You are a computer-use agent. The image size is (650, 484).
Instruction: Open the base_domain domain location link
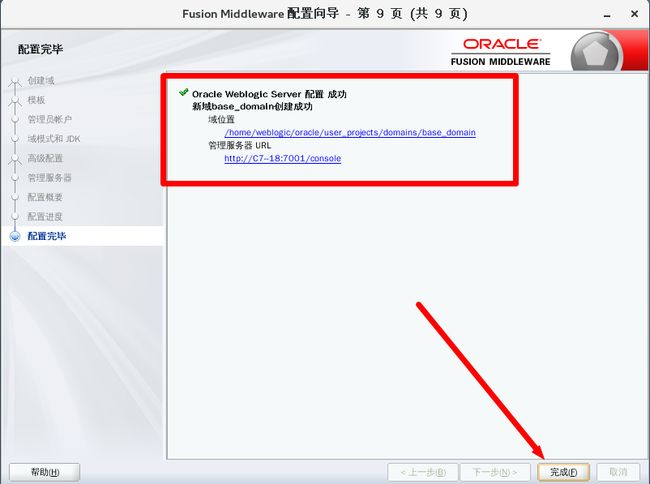coord(350,133)
